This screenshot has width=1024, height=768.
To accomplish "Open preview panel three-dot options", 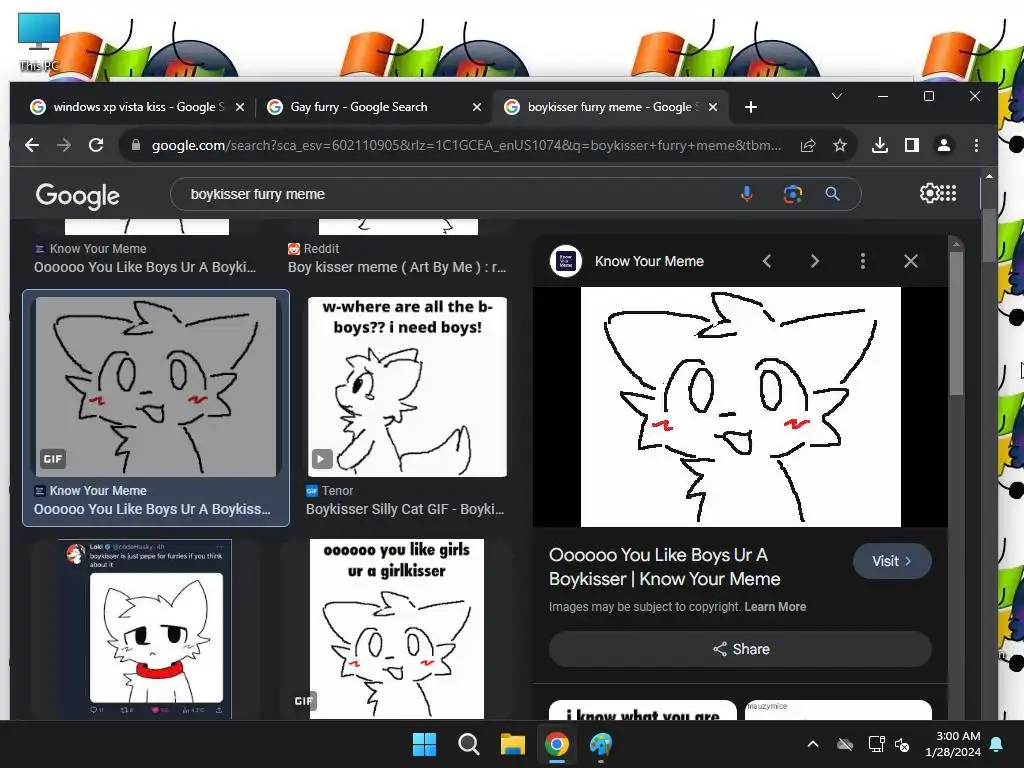I will (863, 261).
